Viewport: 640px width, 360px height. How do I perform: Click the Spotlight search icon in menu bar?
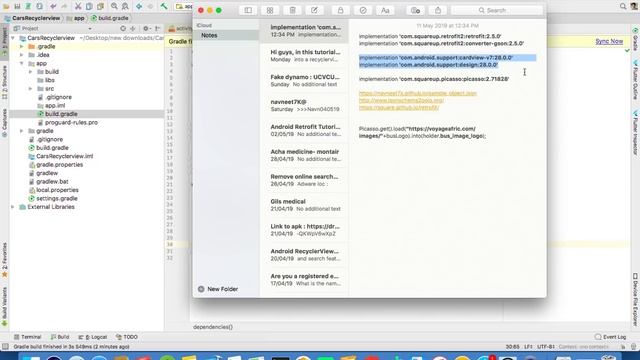623,6
